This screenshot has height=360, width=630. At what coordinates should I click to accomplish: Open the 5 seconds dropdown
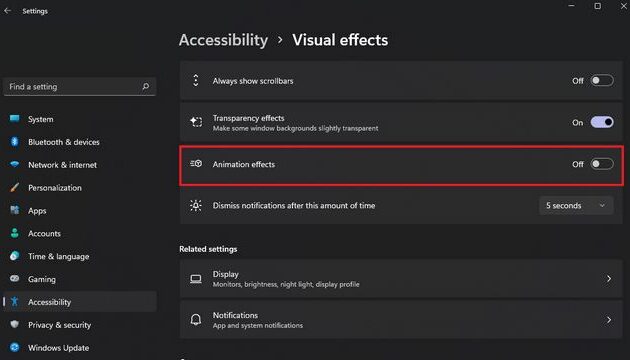tap(576, 205)
